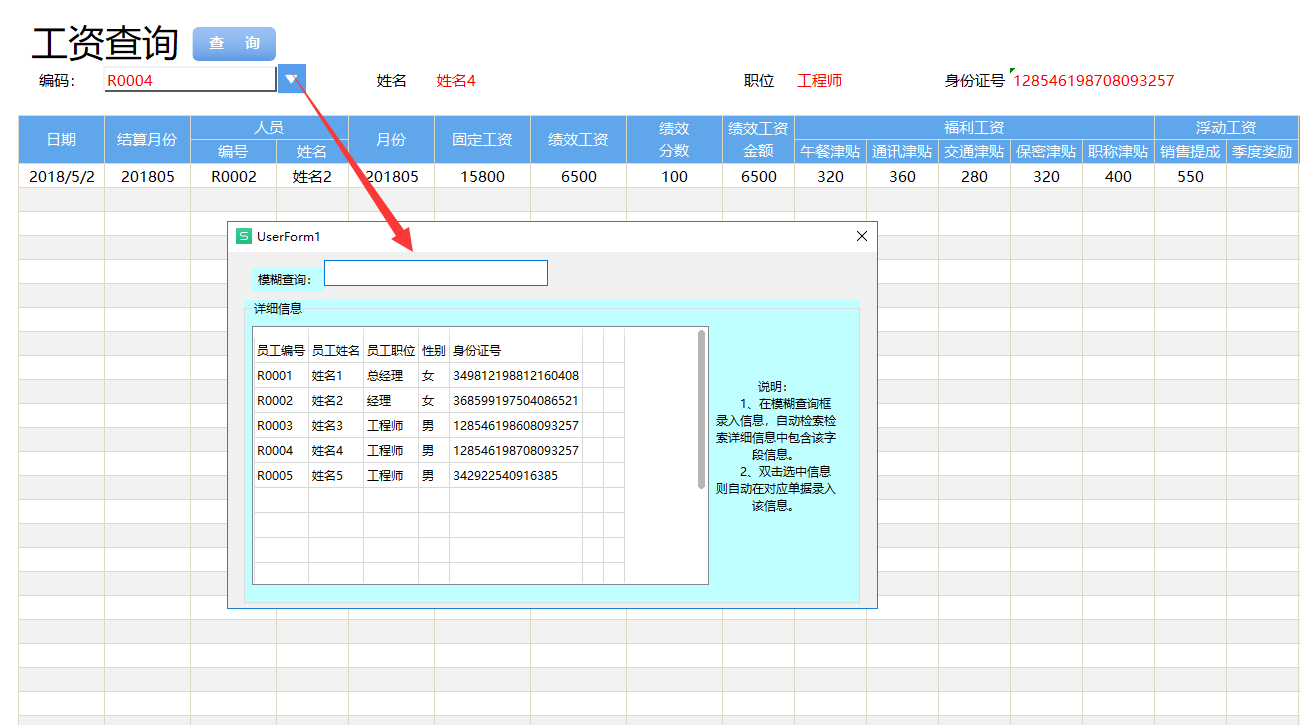The width and height of the screenshot is (1300, 725).
Task: Click the detail list vertical scrollbar
Action: tap(702, 410)
